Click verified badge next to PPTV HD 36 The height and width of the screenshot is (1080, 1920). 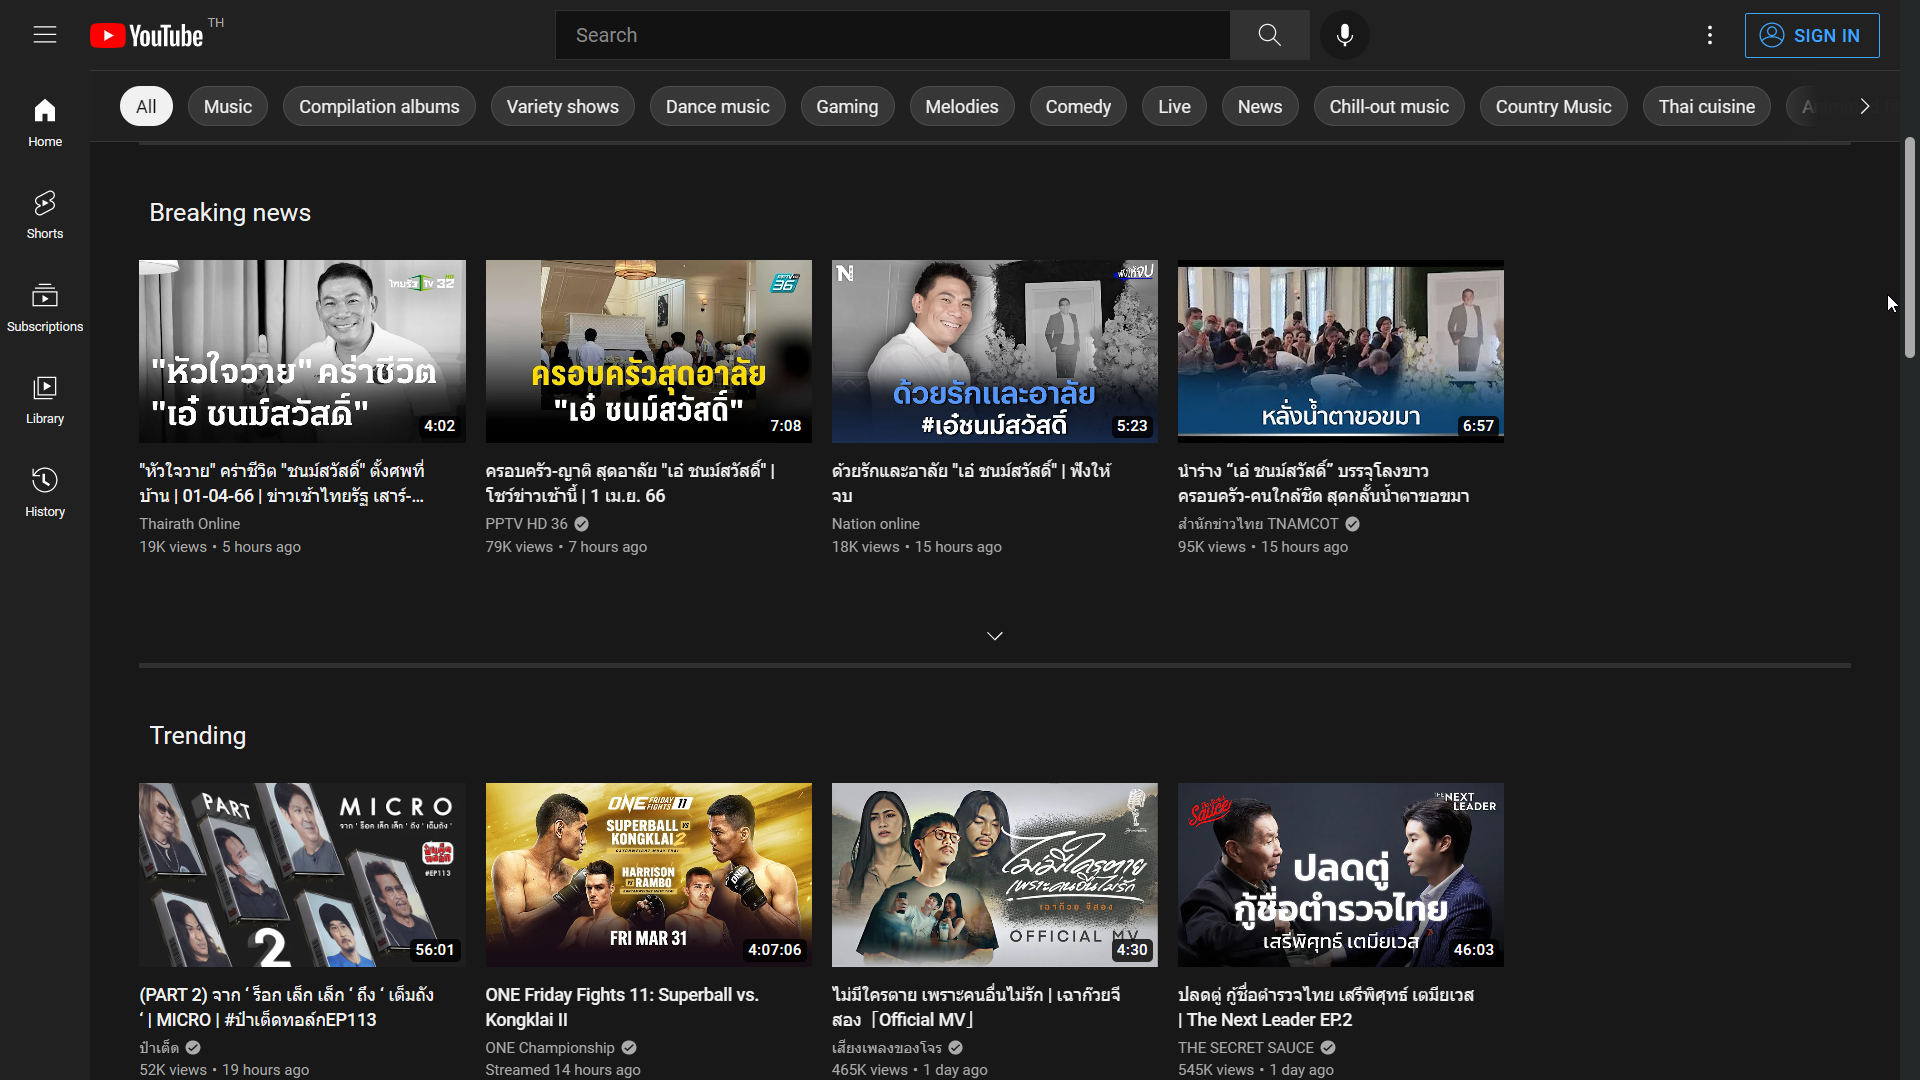[x=582, y=524]
